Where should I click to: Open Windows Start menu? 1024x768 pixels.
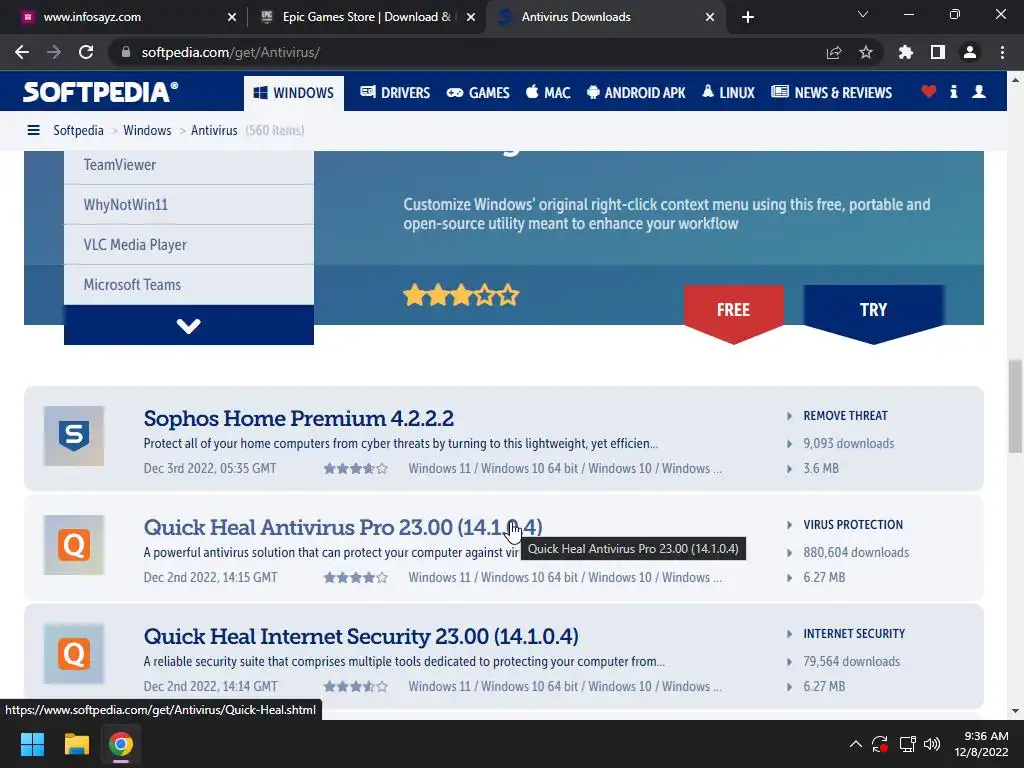(32, 744)
